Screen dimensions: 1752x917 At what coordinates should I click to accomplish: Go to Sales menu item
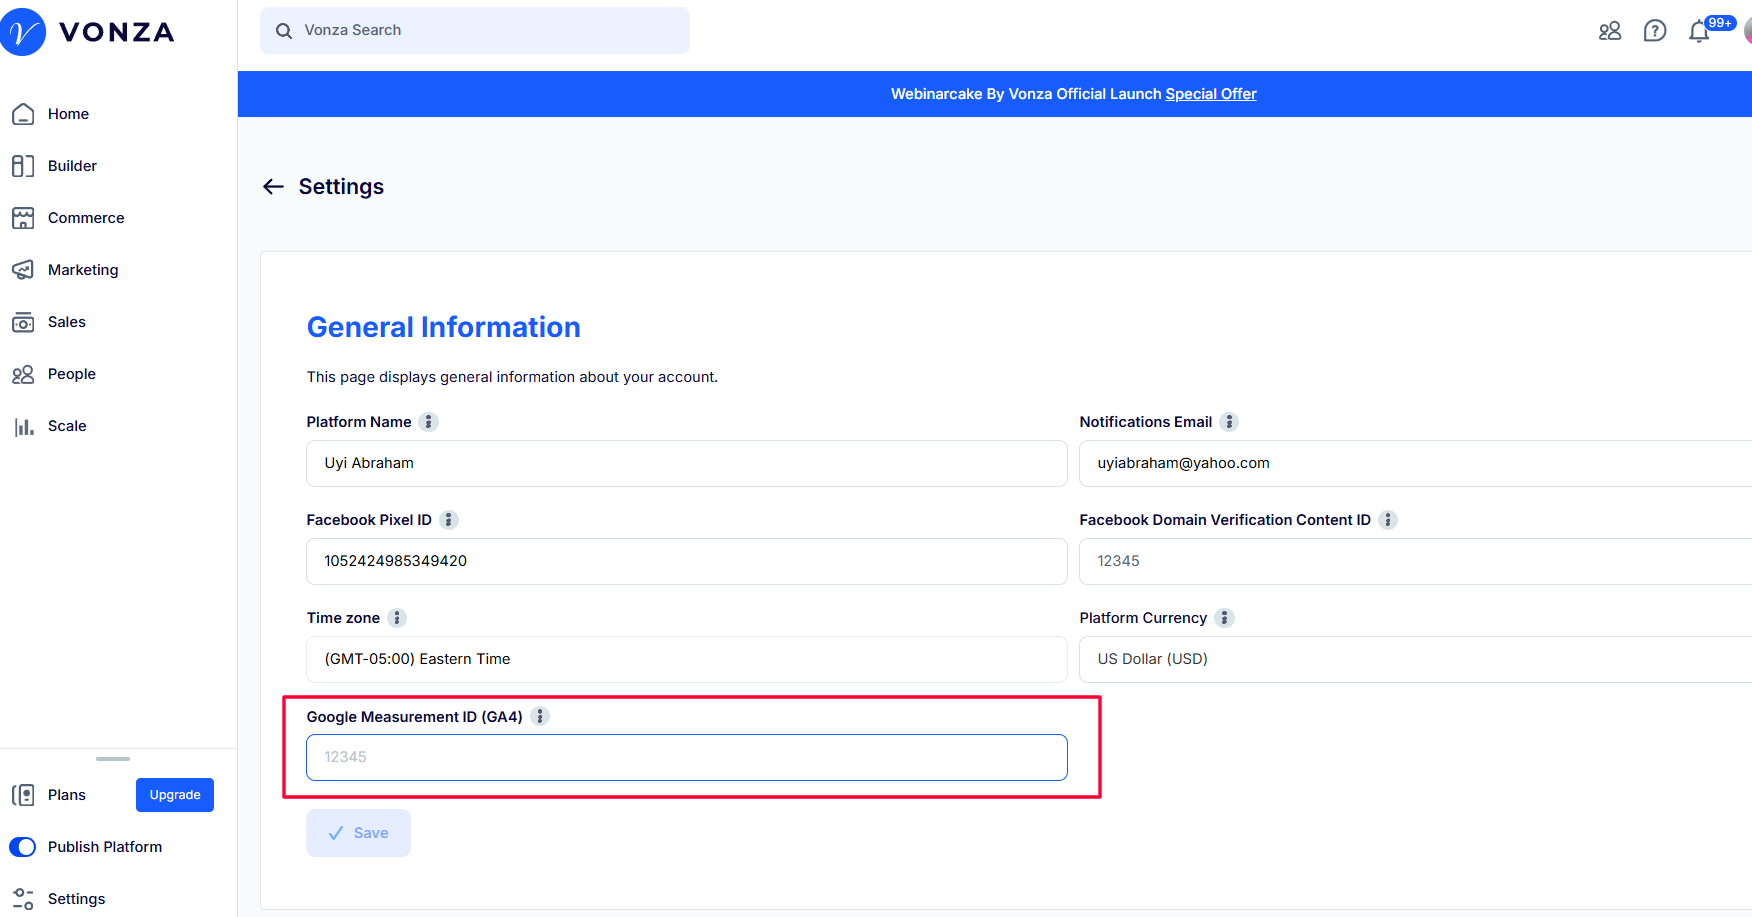click(67, 322)
